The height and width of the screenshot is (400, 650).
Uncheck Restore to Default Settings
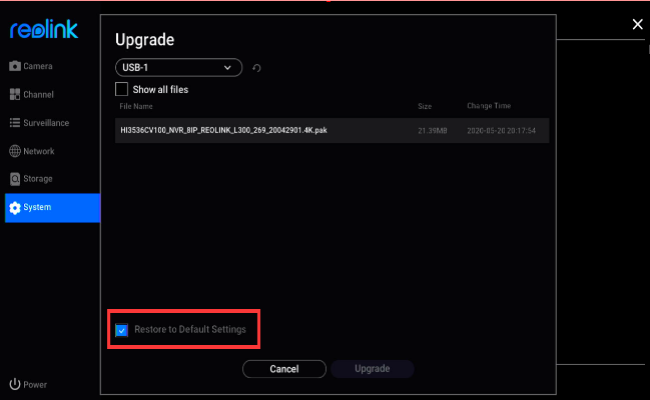[122, 330]
